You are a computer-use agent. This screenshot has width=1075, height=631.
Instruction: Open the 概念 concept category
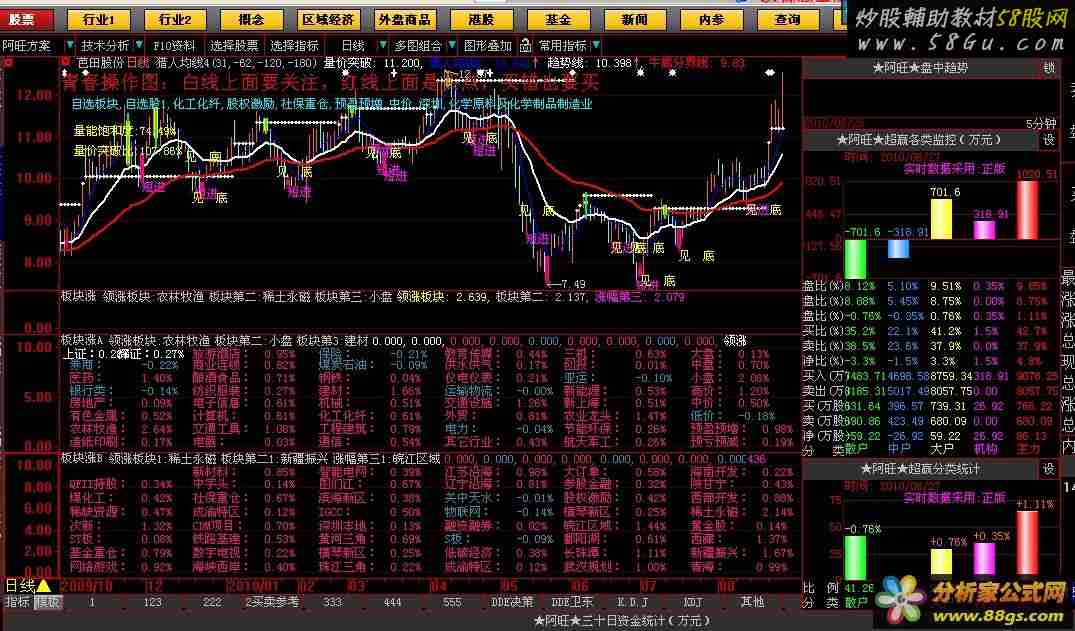point(251,20)
